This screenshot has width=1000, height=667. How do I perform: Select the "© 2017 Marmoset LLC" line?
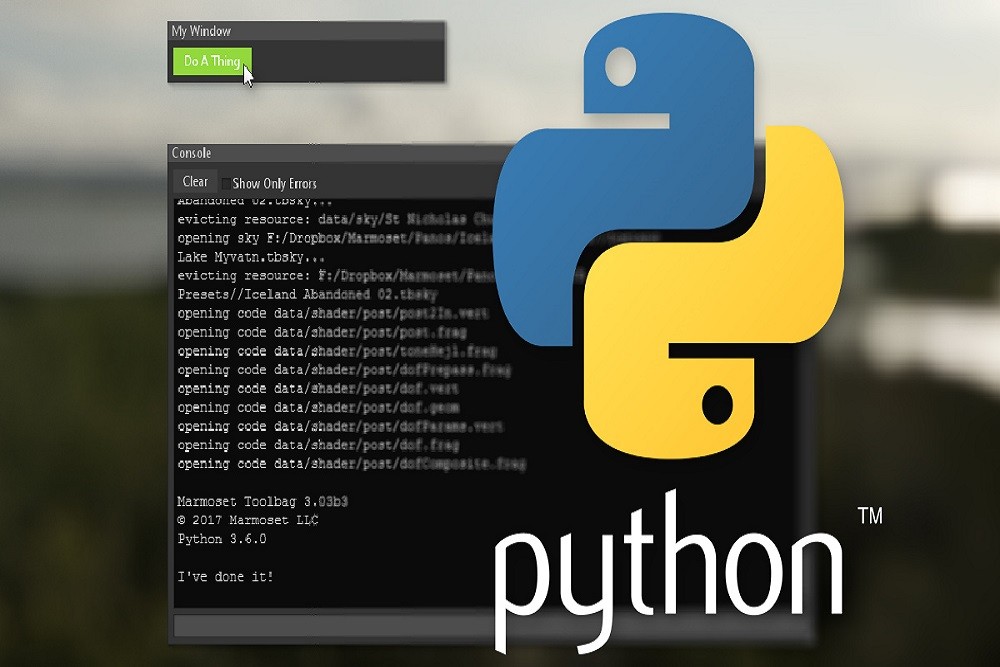(x=247, y=520)
